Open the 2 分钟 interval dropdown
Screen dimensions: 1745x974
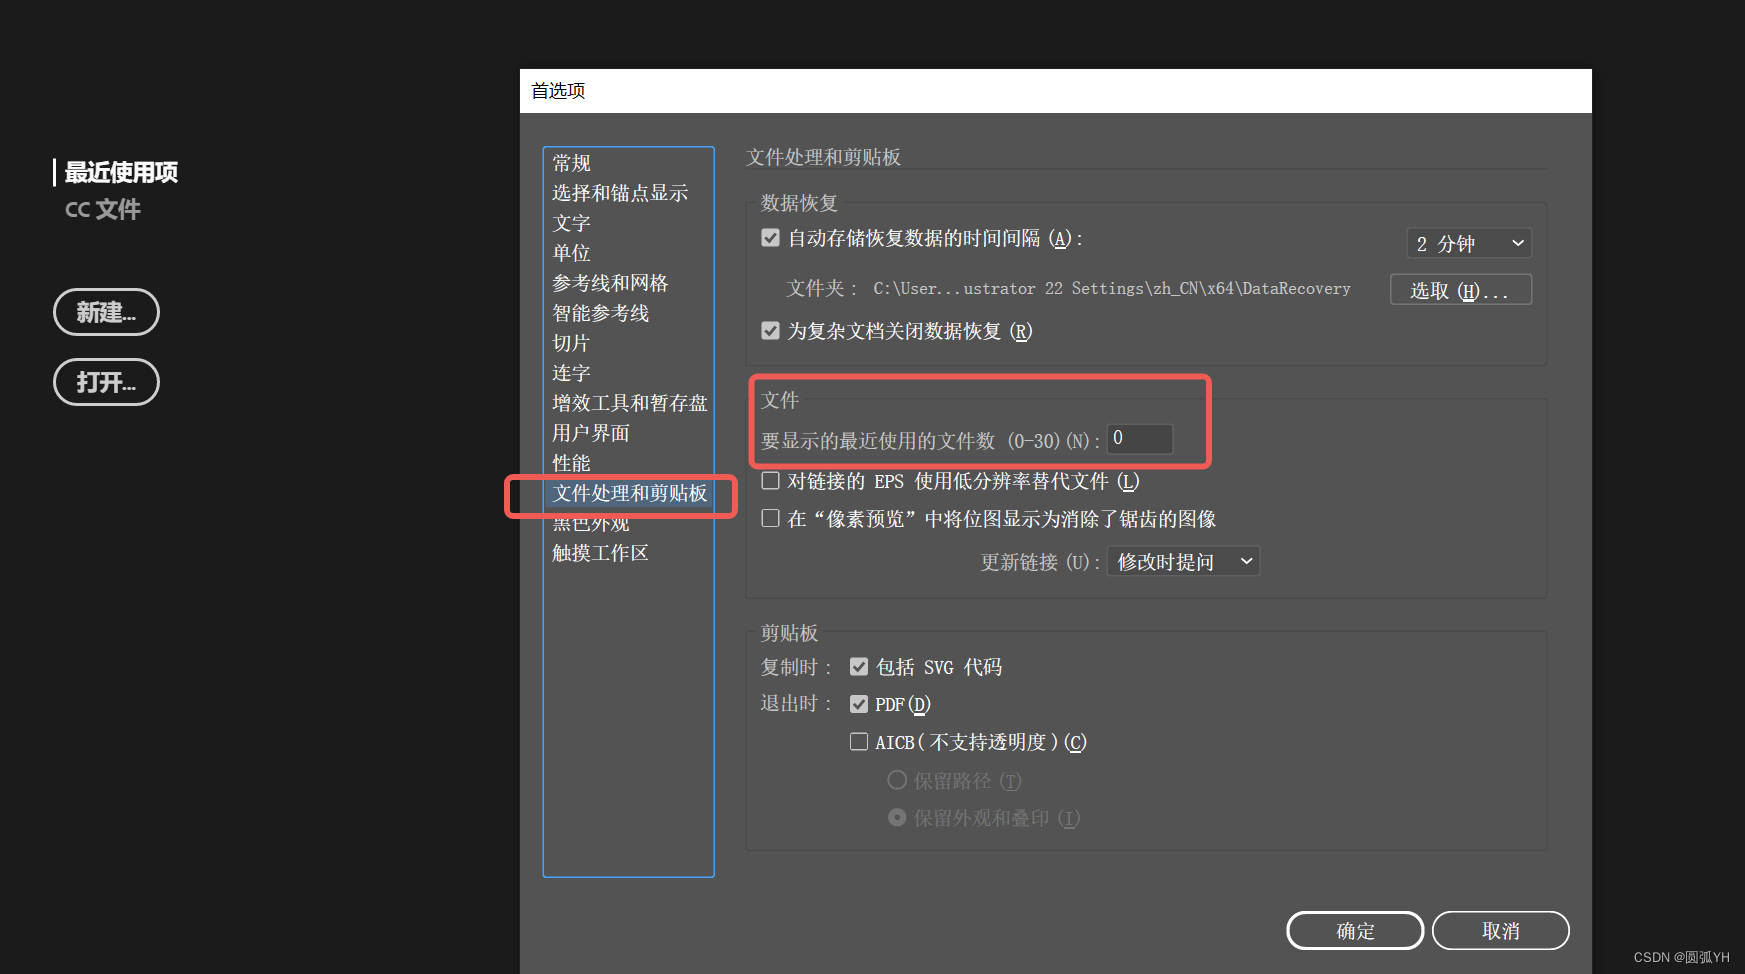(1468, 243)
